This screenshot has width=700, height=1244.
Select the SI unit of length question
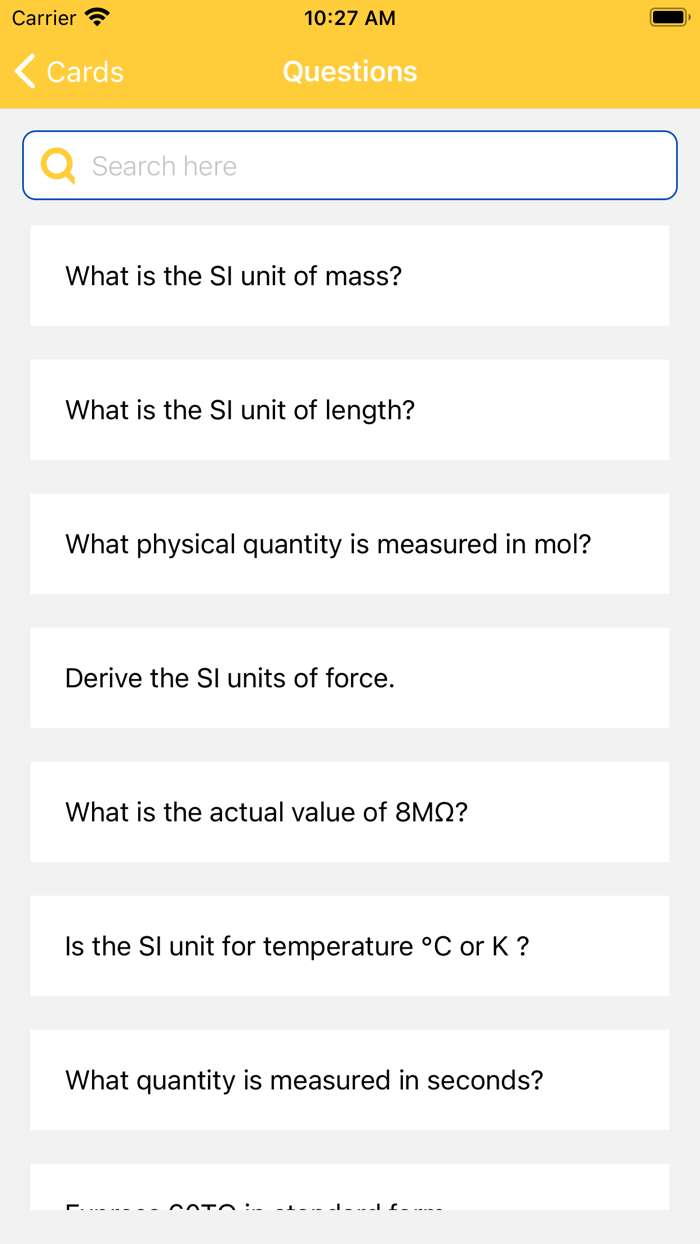coord(349,409)
